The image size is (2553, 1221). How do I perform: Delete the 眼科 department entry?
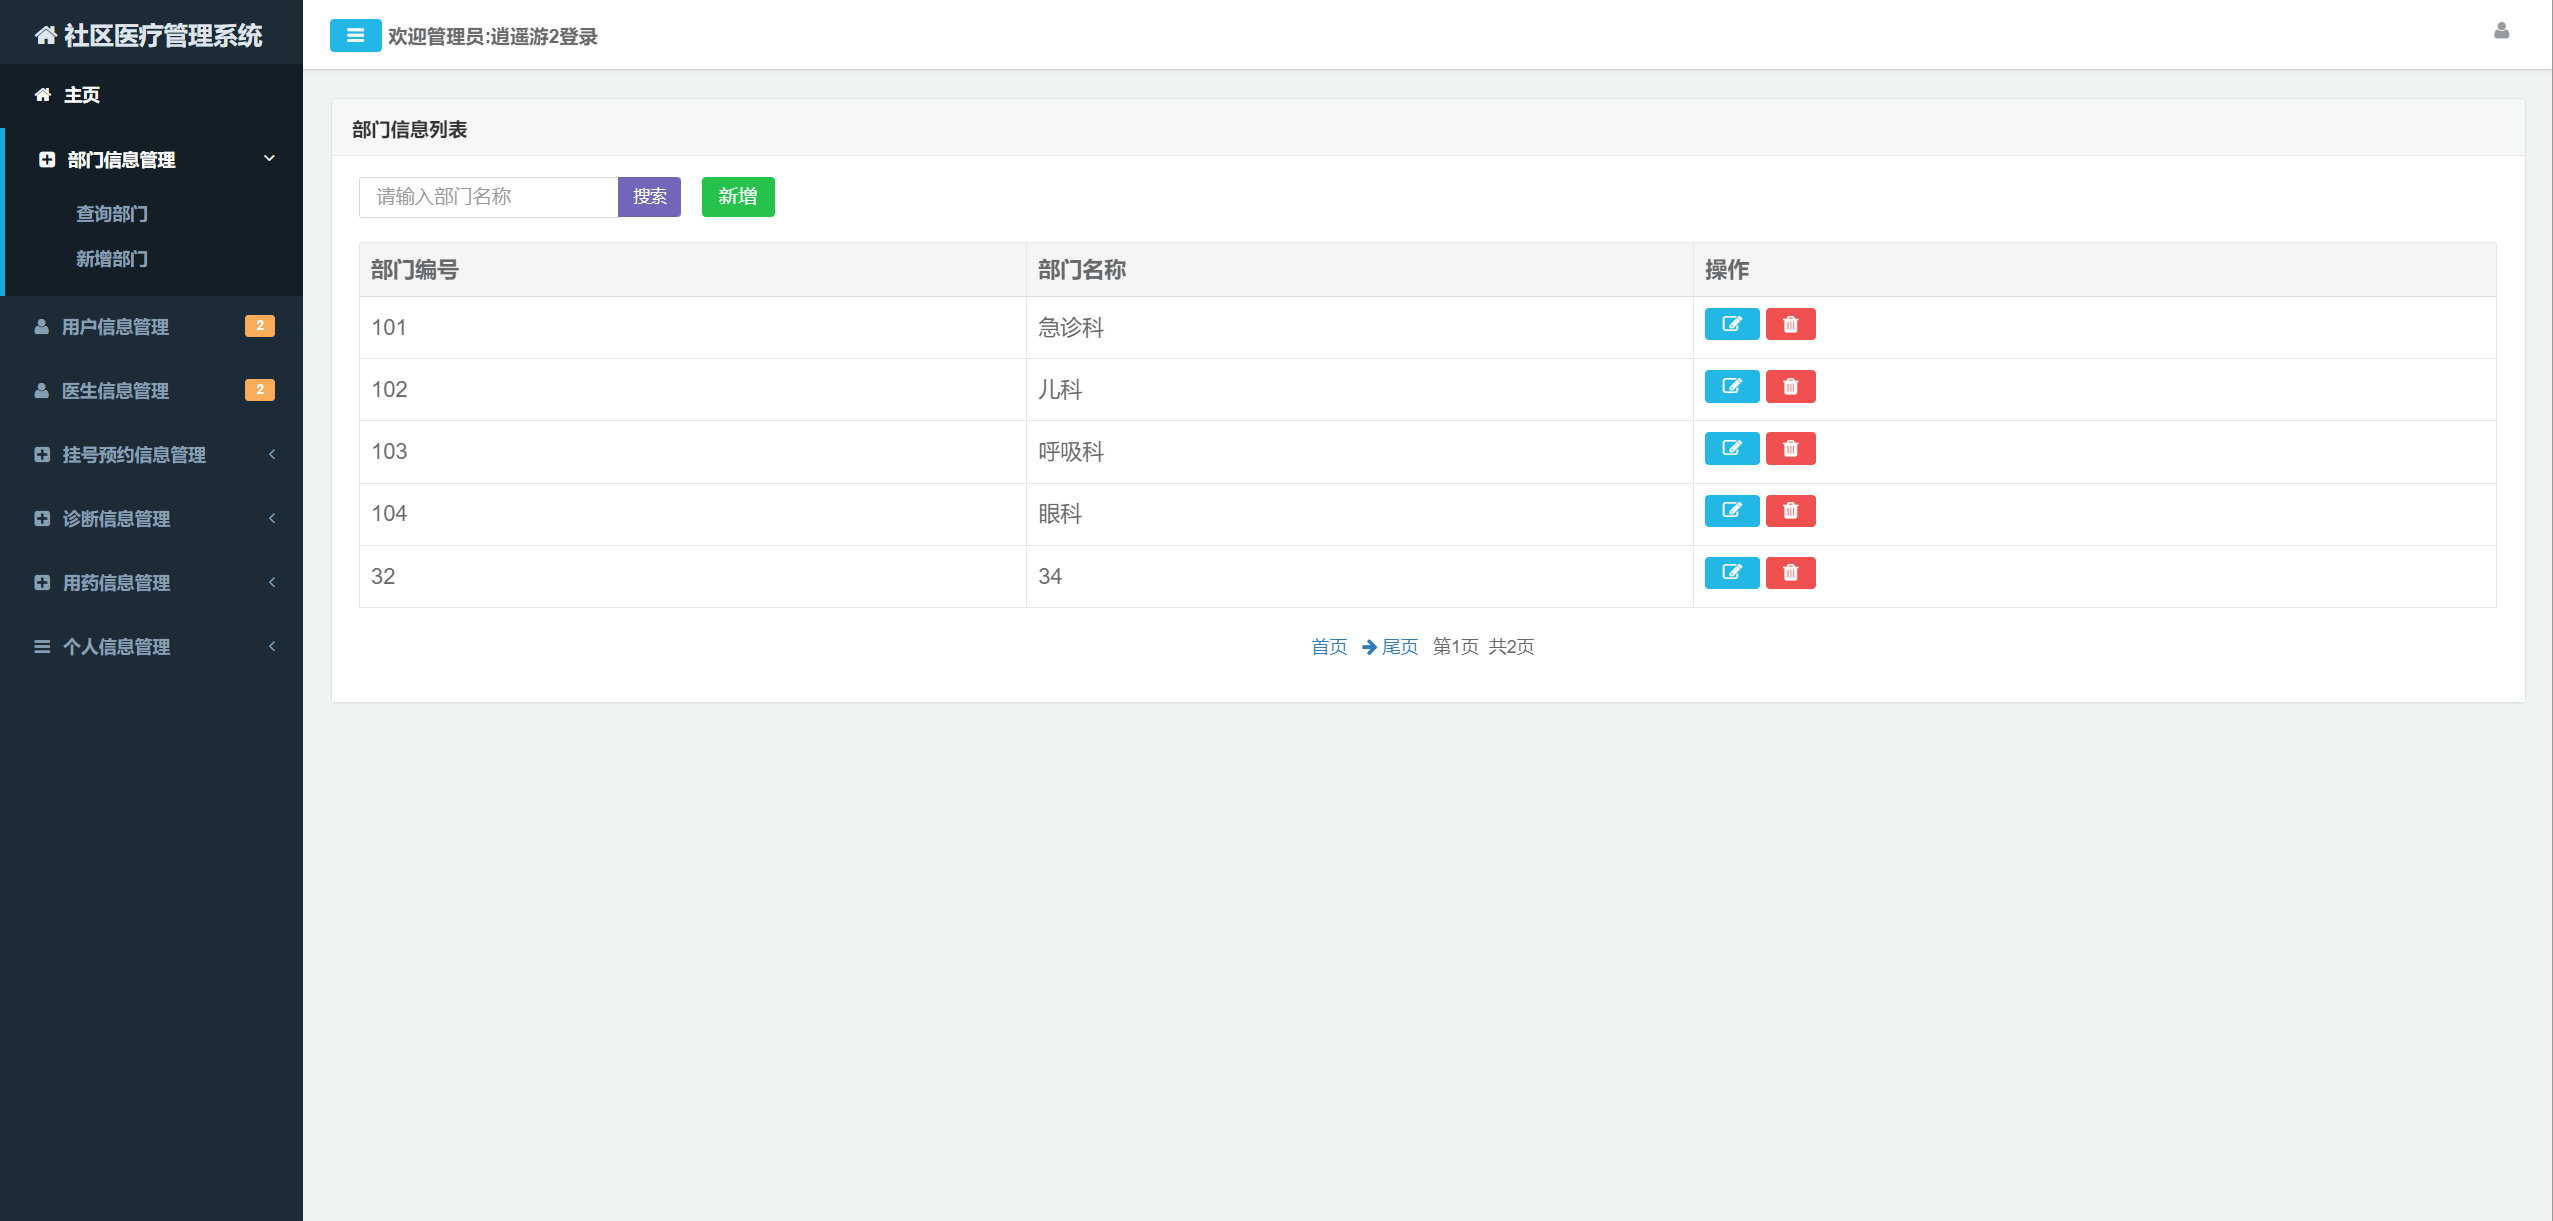point(1790,511)
